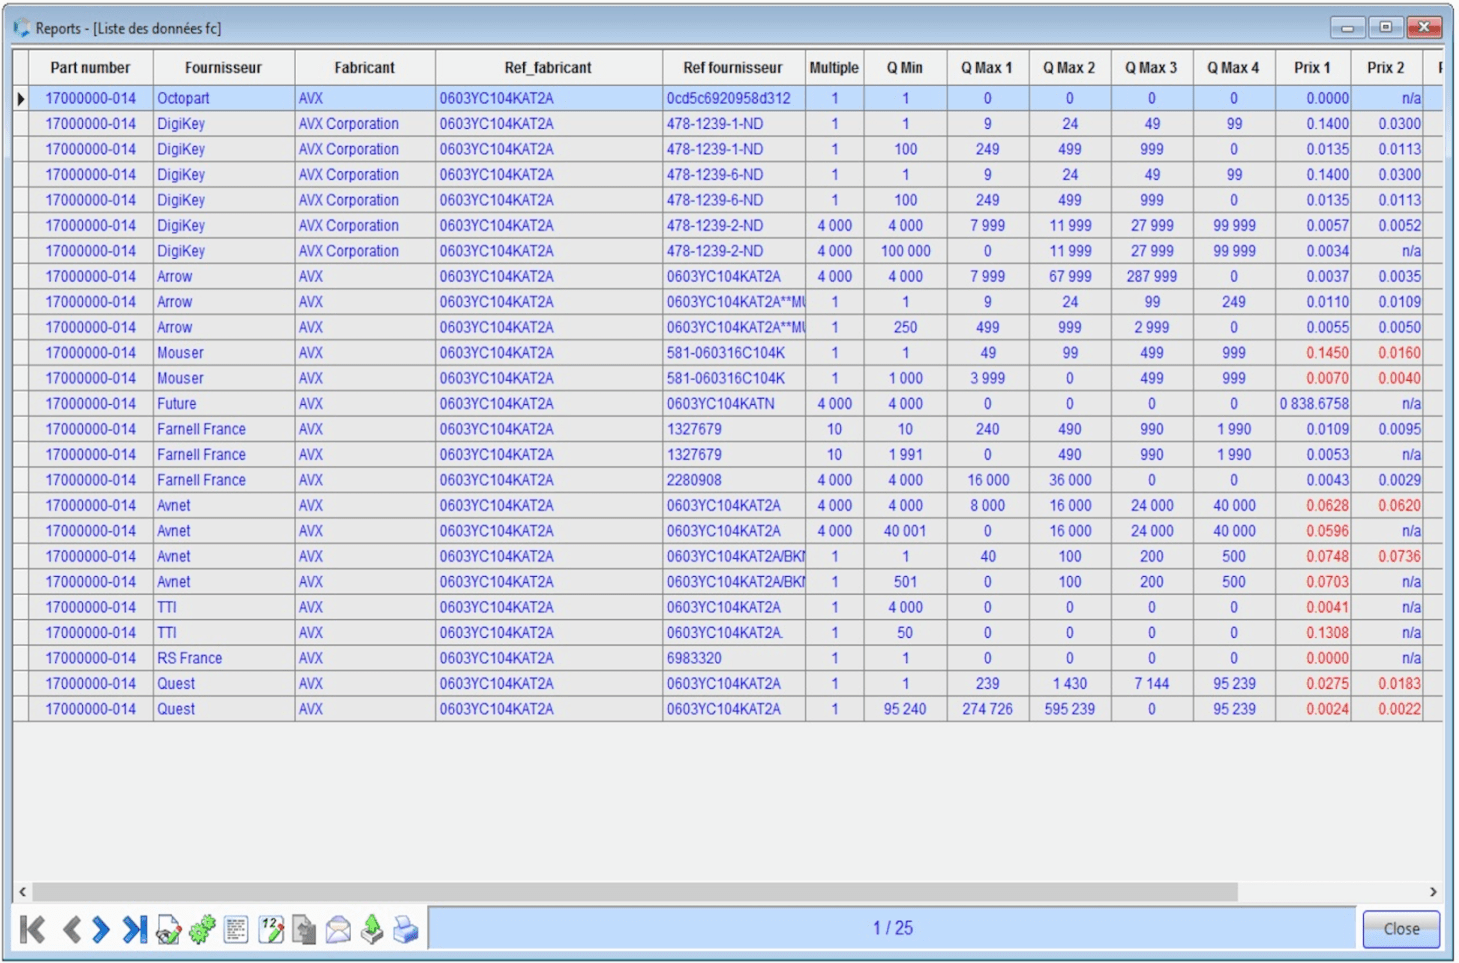Click the 0603YC104KATN reference cell
This screenshot has height=963, width=1459.
733,404
